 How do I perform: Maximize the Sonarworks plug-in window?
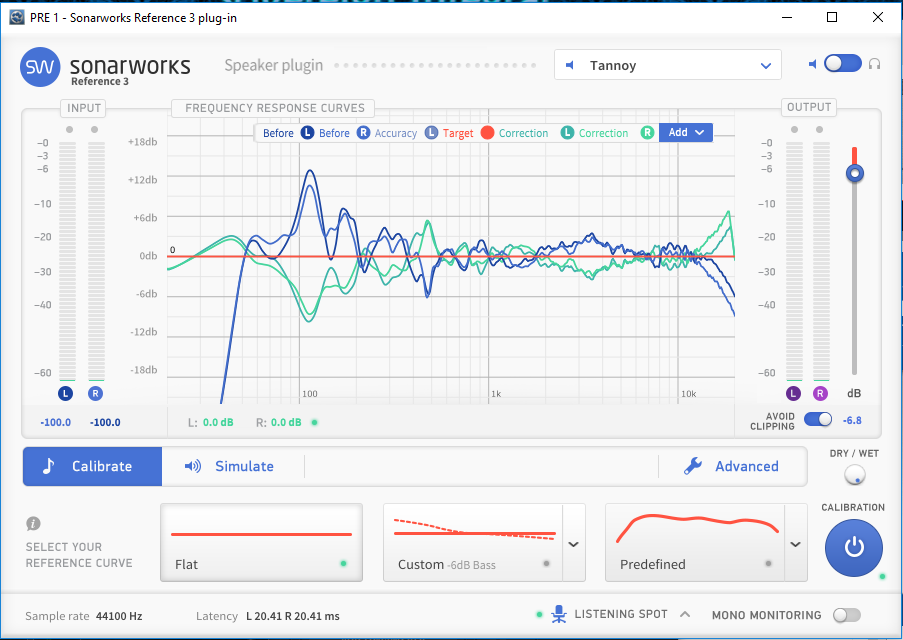832,17
